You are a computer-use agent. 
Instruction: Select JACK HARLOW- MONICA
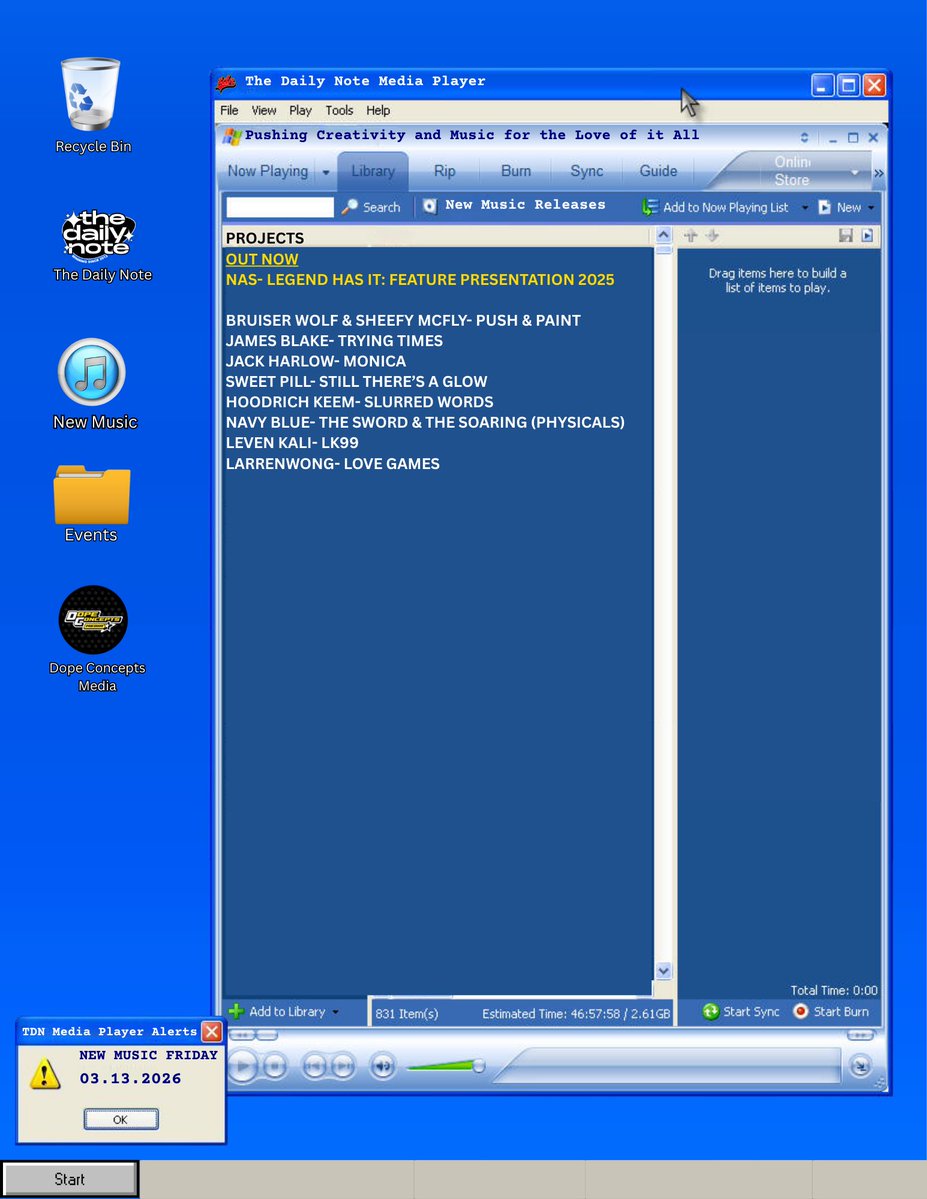(316, 361)
